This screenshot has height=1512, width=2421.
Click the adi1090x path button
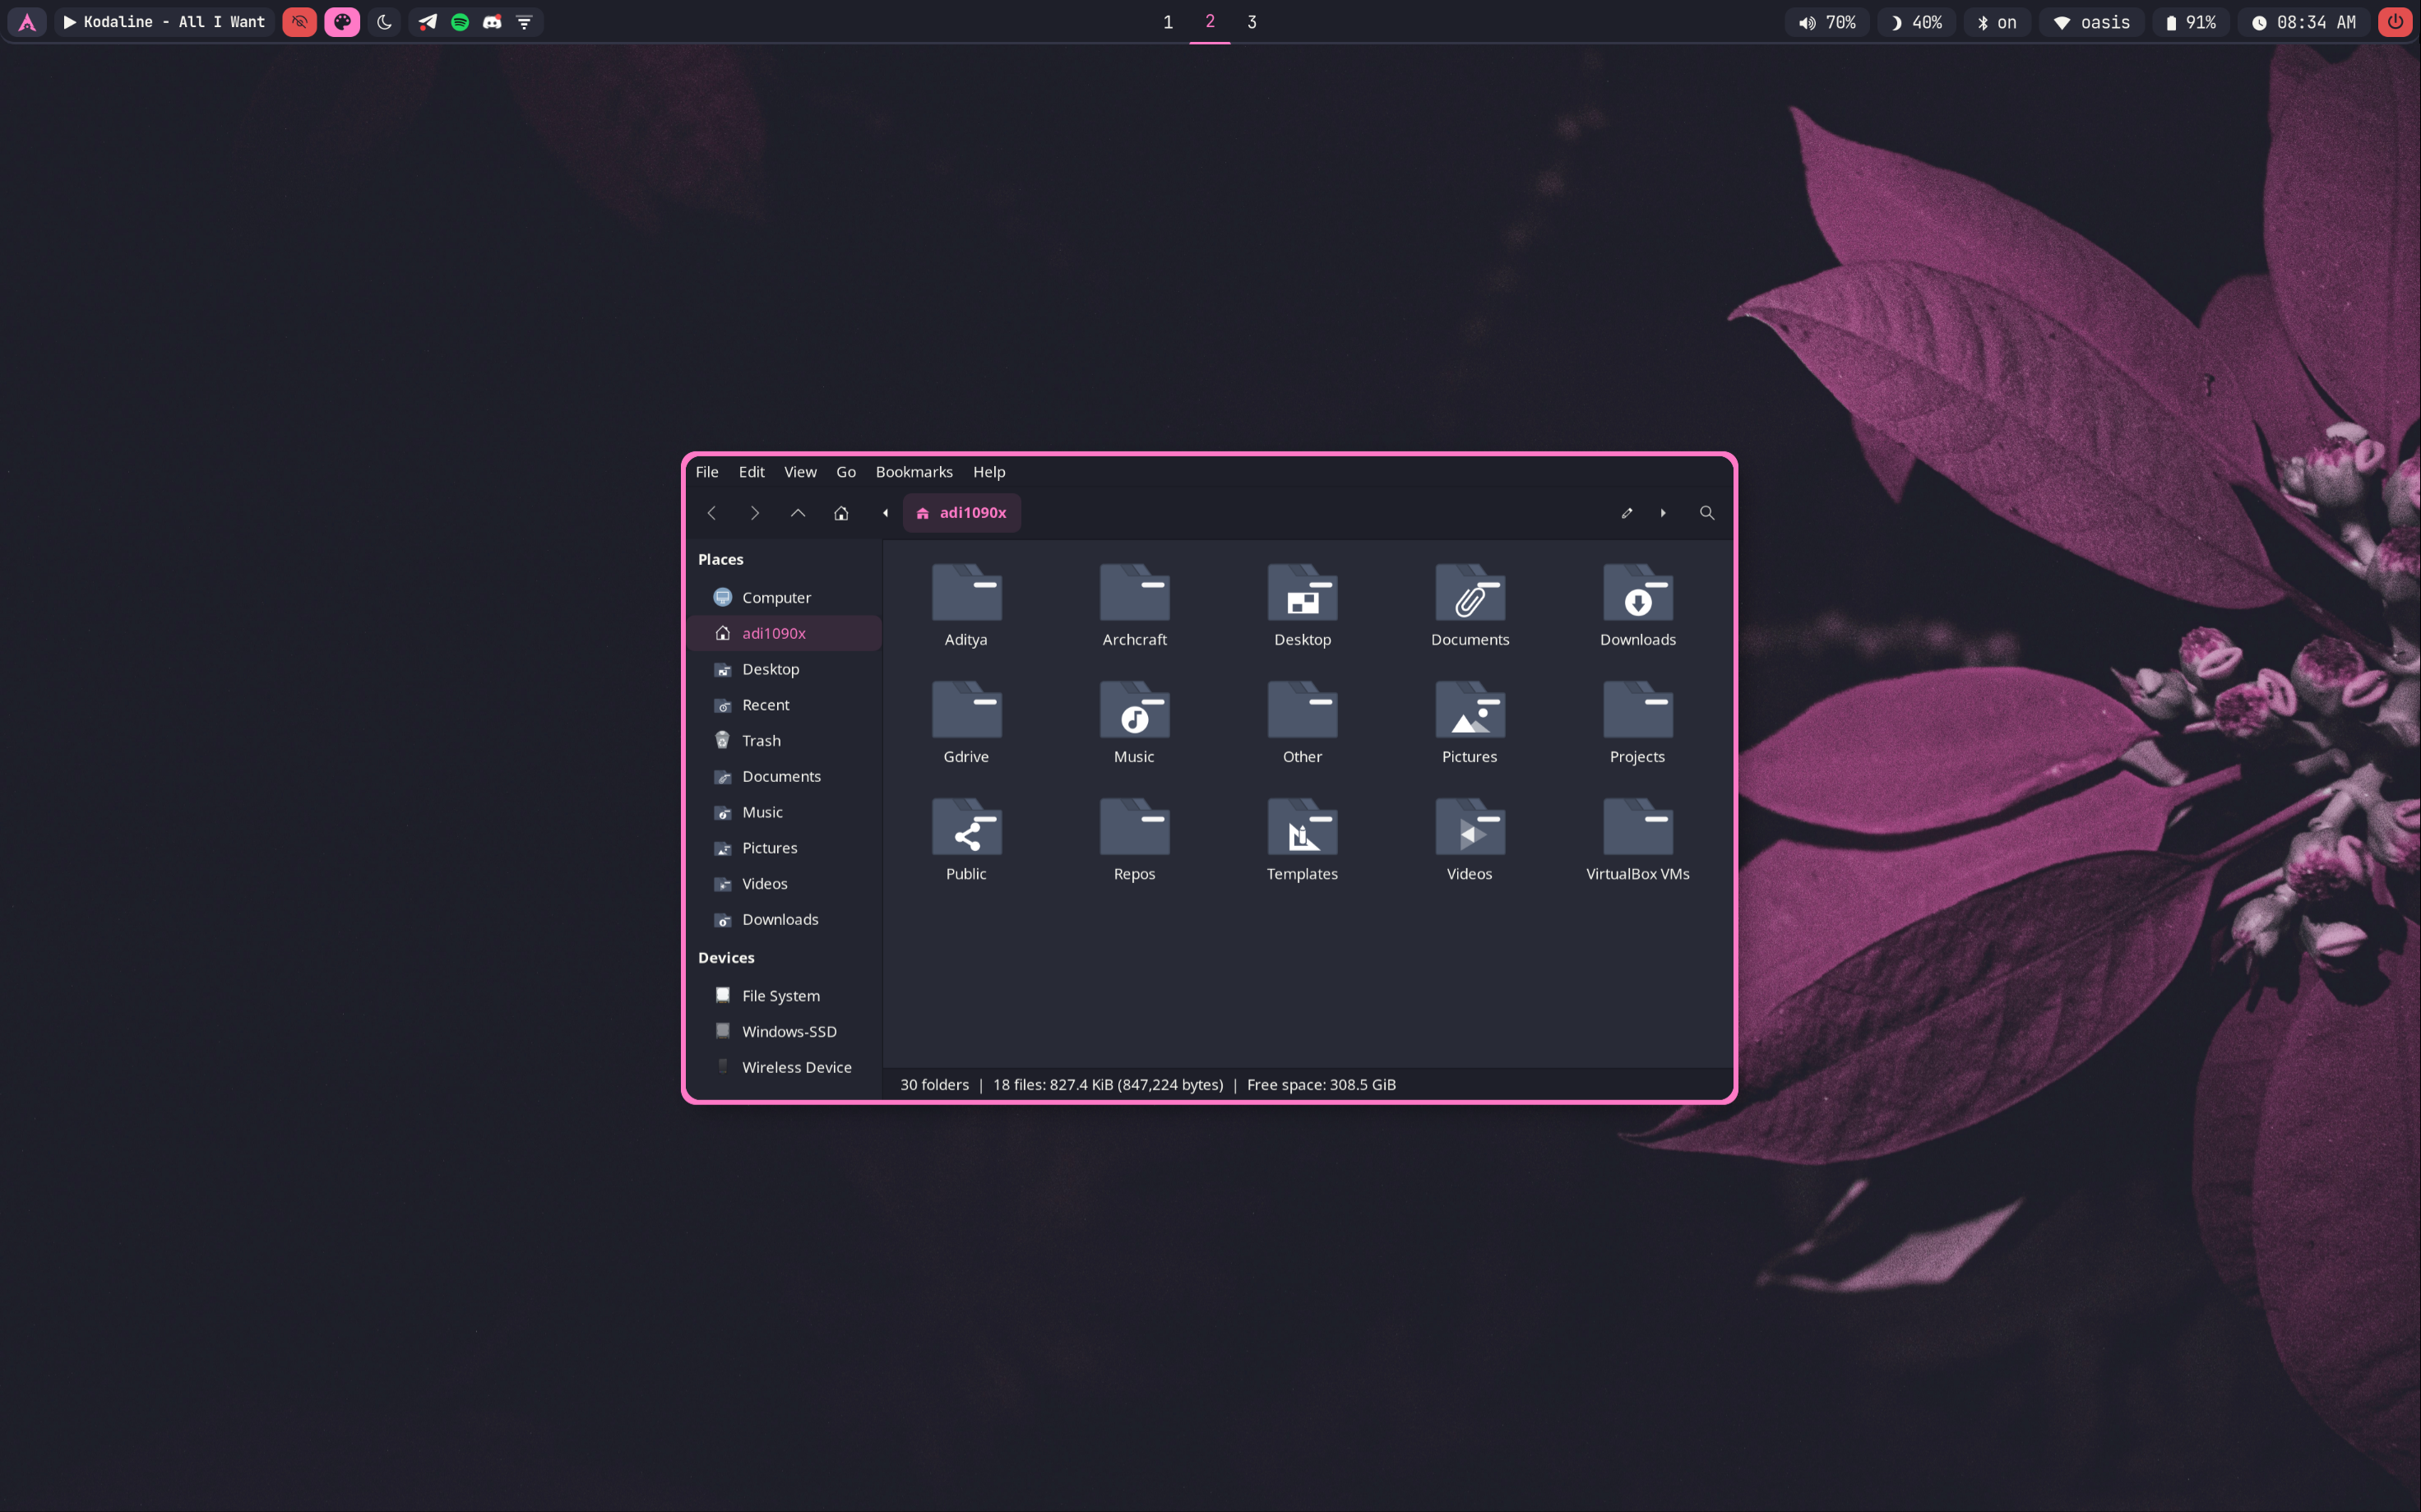[961, 513]
